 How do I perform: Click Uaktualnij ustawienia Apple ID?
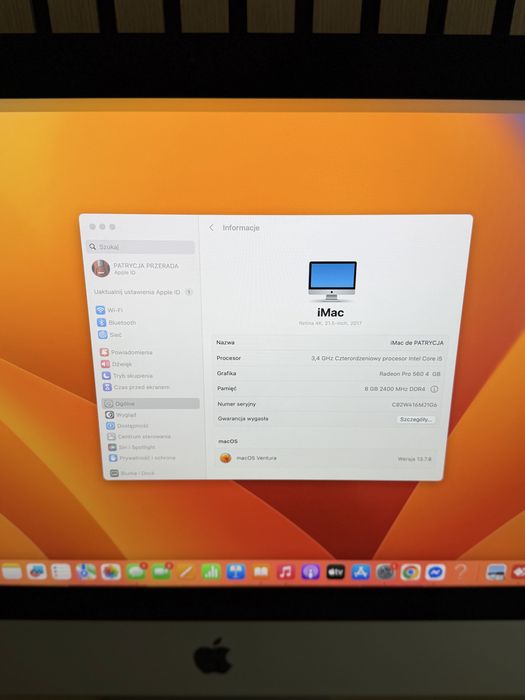point(143,292)
